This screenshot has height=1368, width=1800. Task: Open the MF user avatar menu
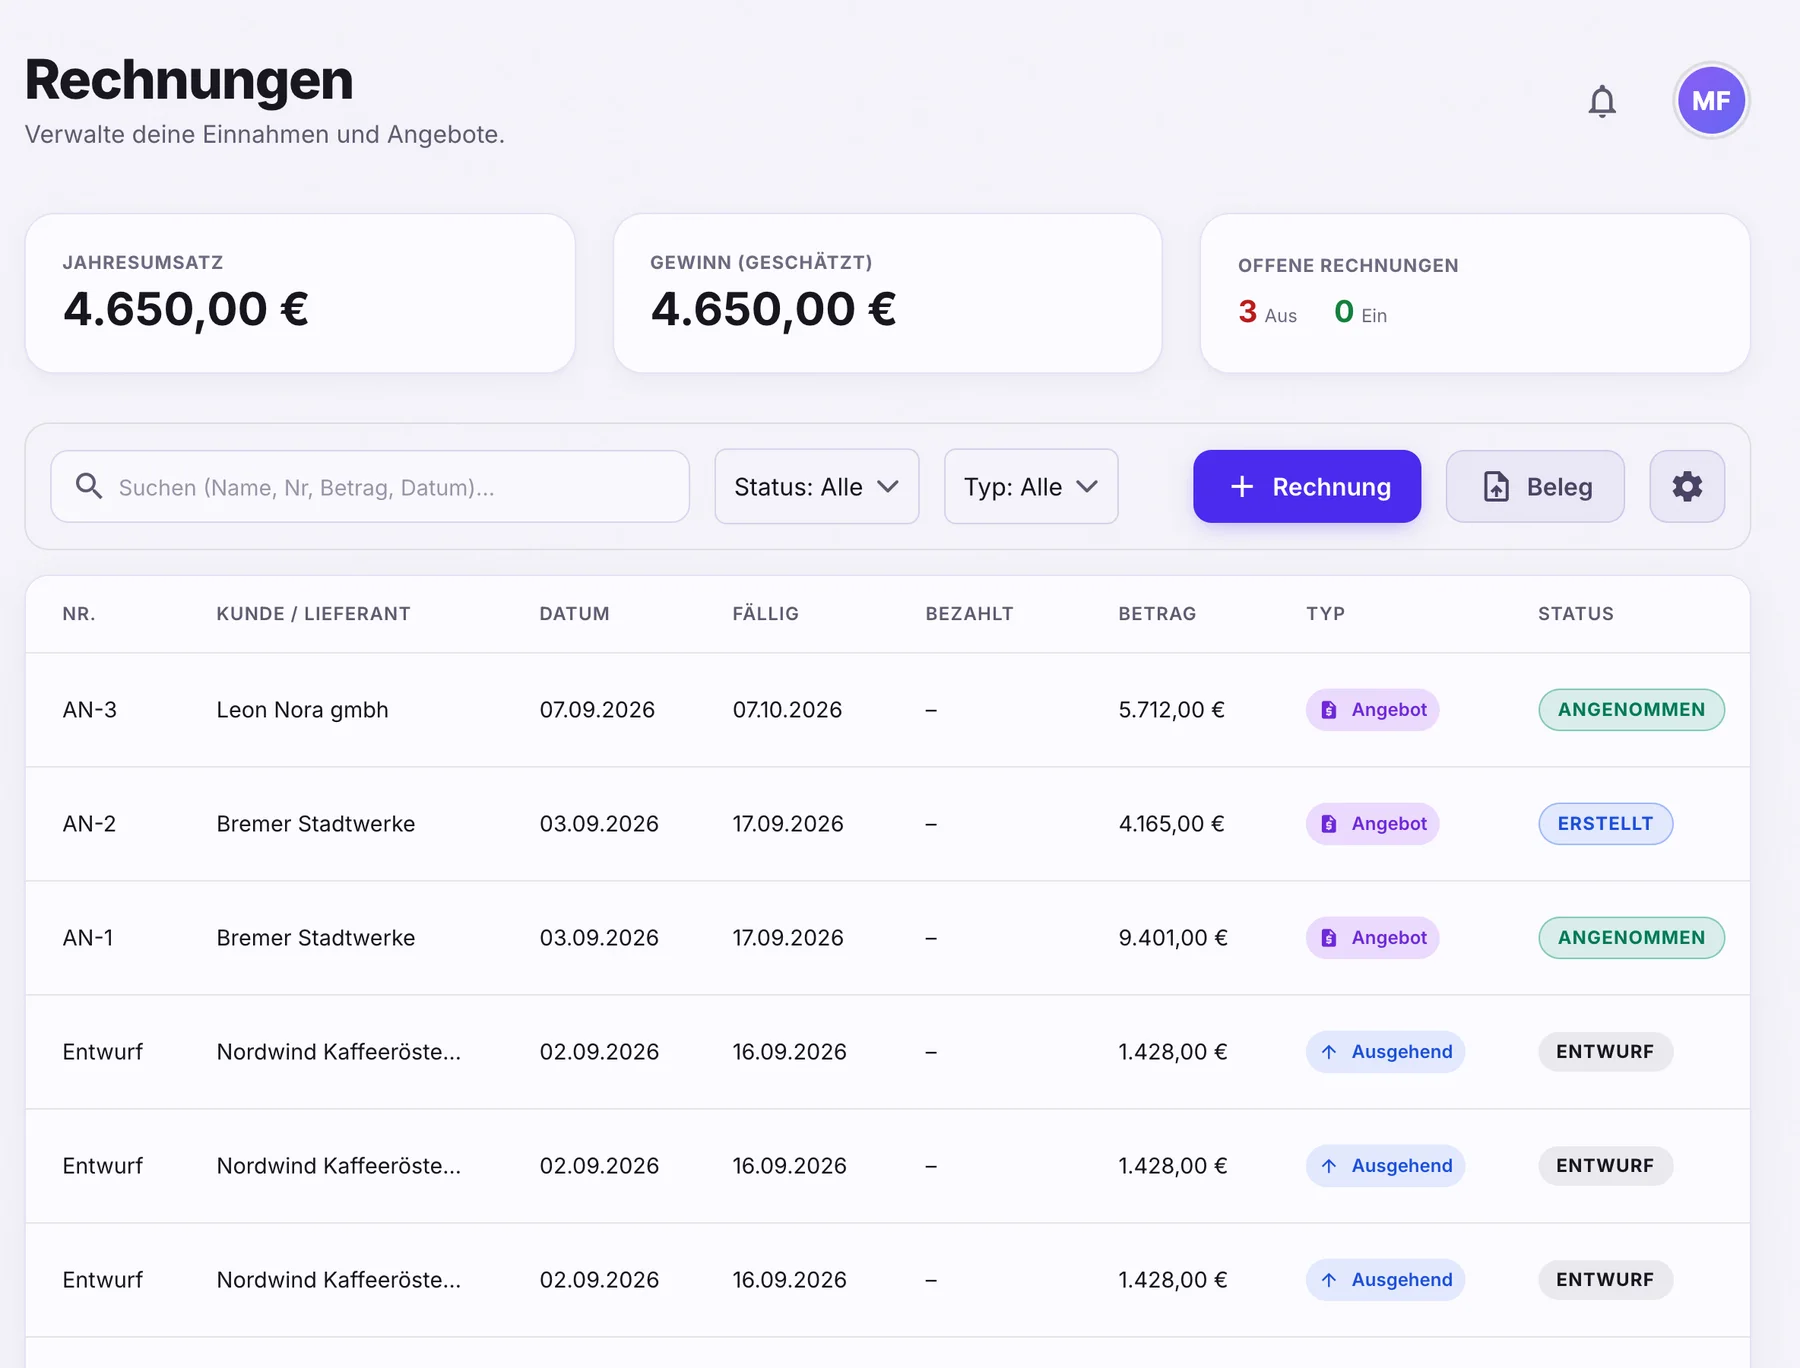tap(1711, 101)
